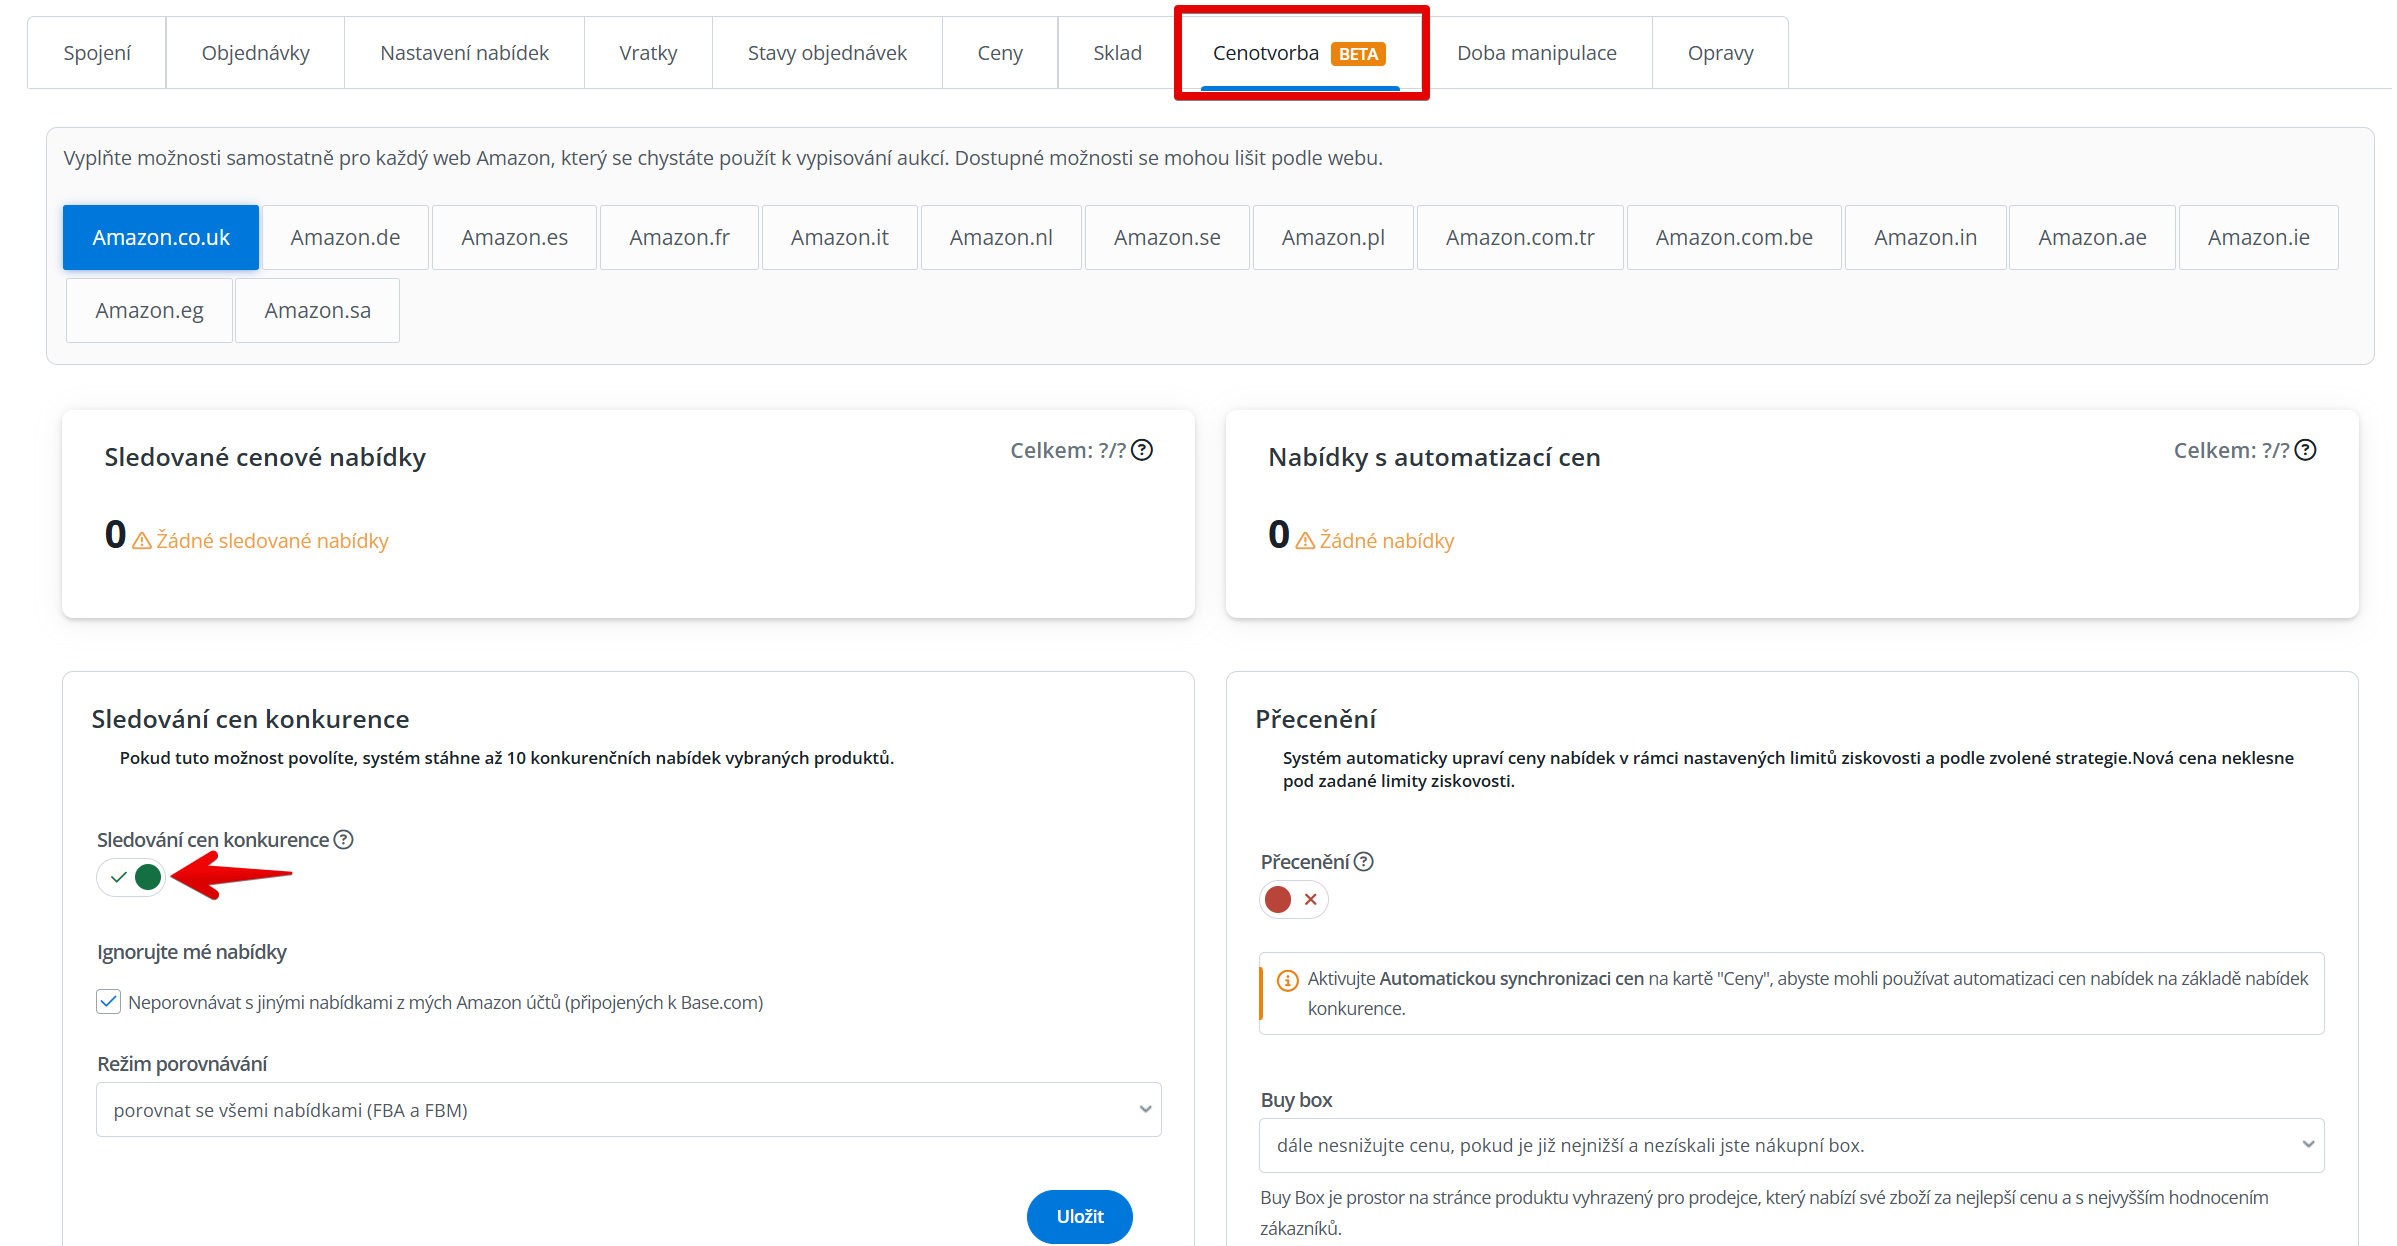This screenshot has height=1246, width=2397.
Task: Click help icon in Sledované cenové nabídky card
Action: [x=1142, y=450]
